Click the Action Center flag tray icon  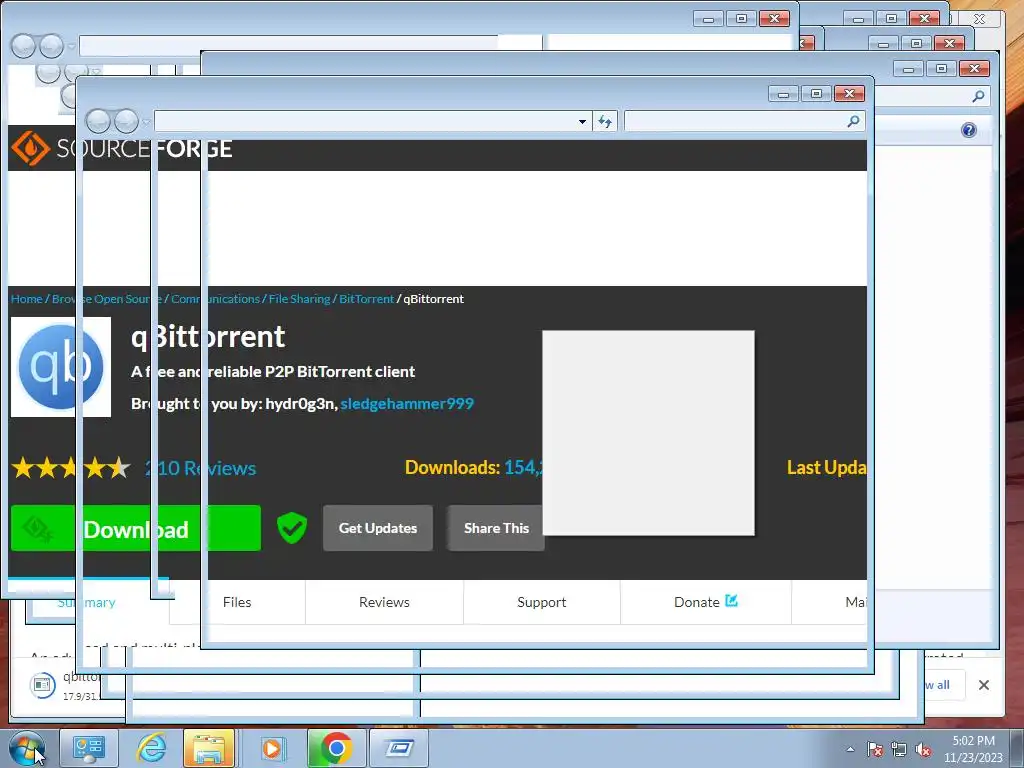[x=874, y=749]
